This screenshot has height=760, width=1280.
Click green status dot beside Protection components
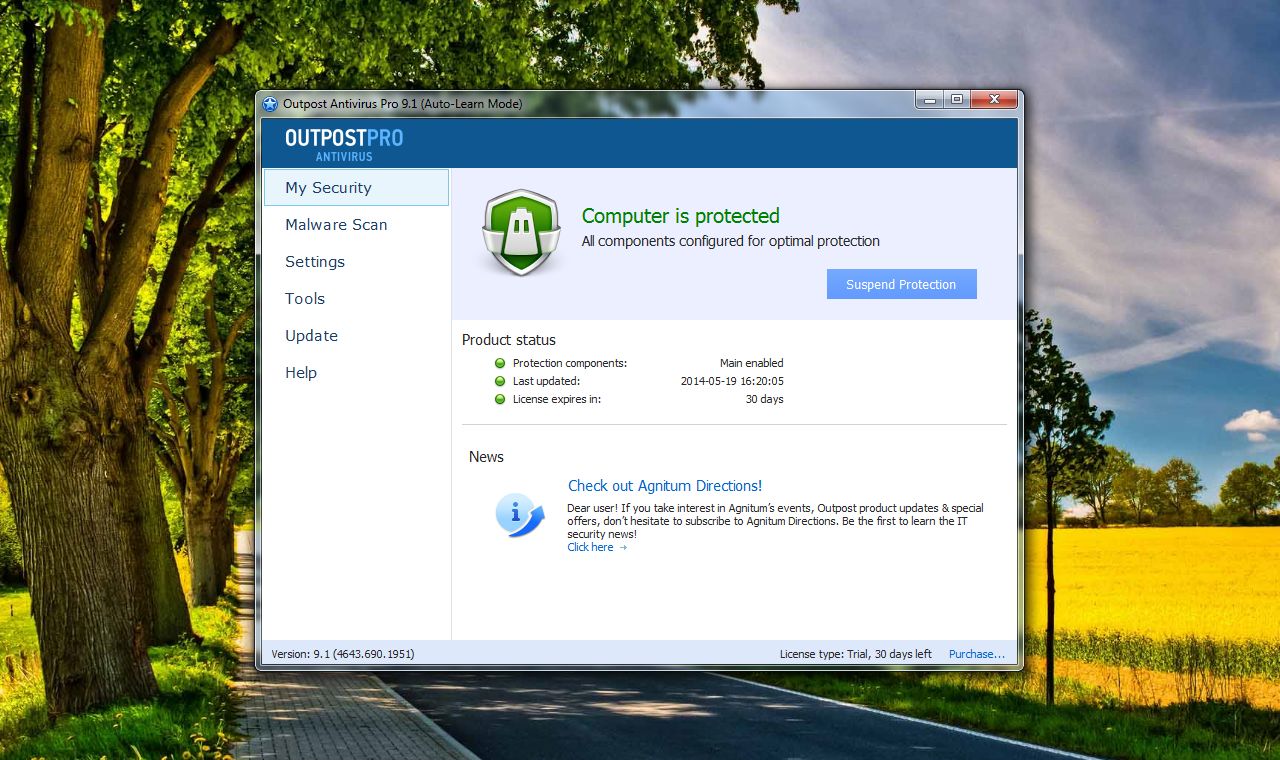[x=500, y=363]
